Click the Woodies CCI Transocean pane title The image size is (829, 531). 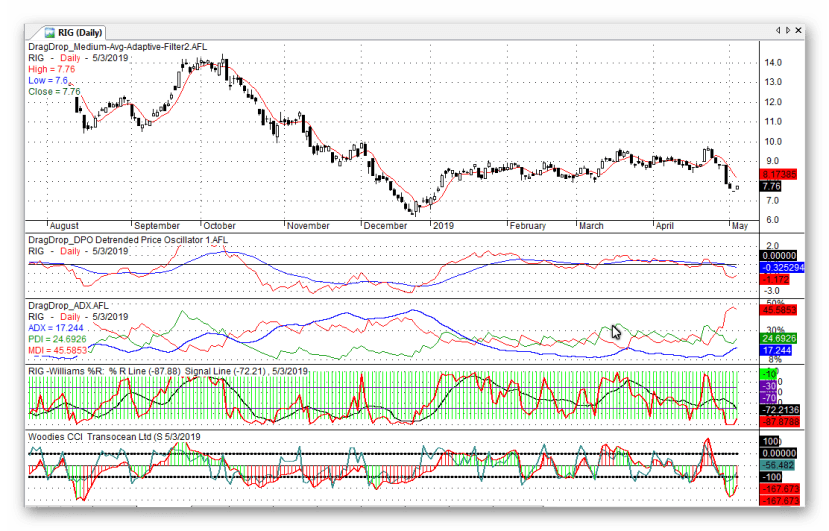114,437
